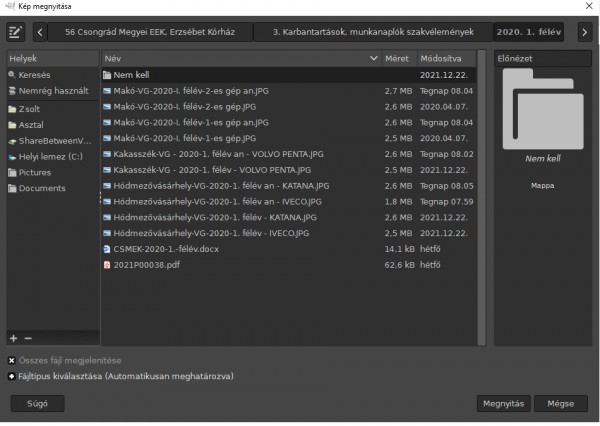The width and height of the screenshot is (600, 426).
Task: Click the Megnyitás button
Action: tap(503, 403)
